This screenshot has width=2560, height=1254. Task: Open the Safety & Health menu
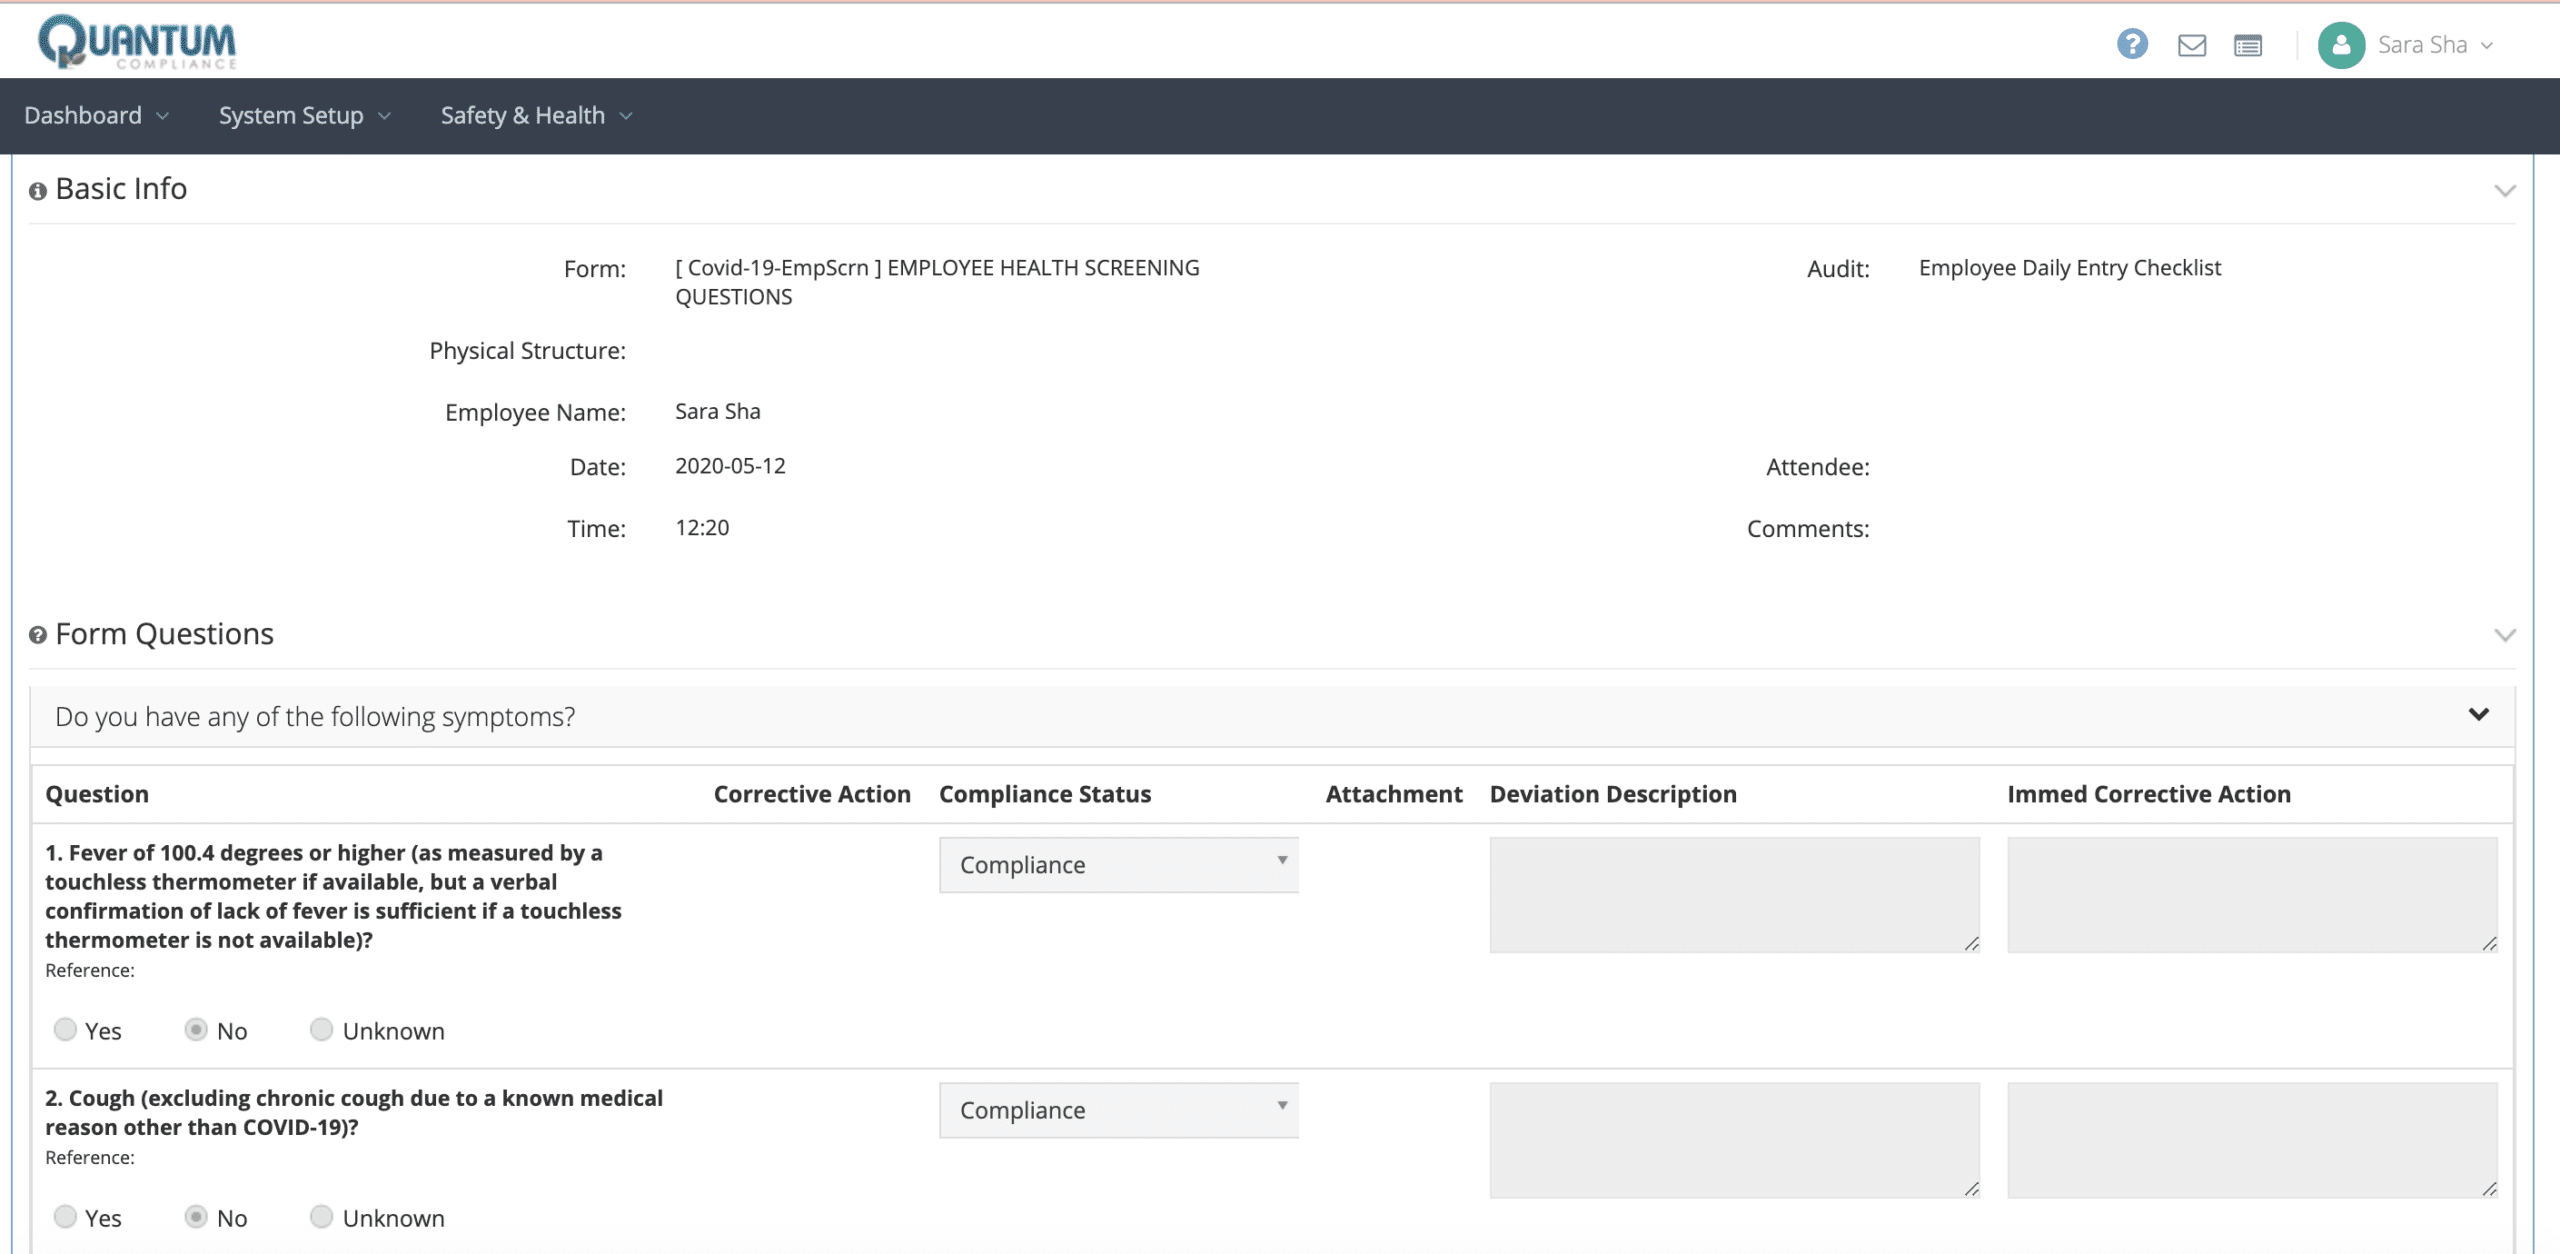[x=536, y=116]
